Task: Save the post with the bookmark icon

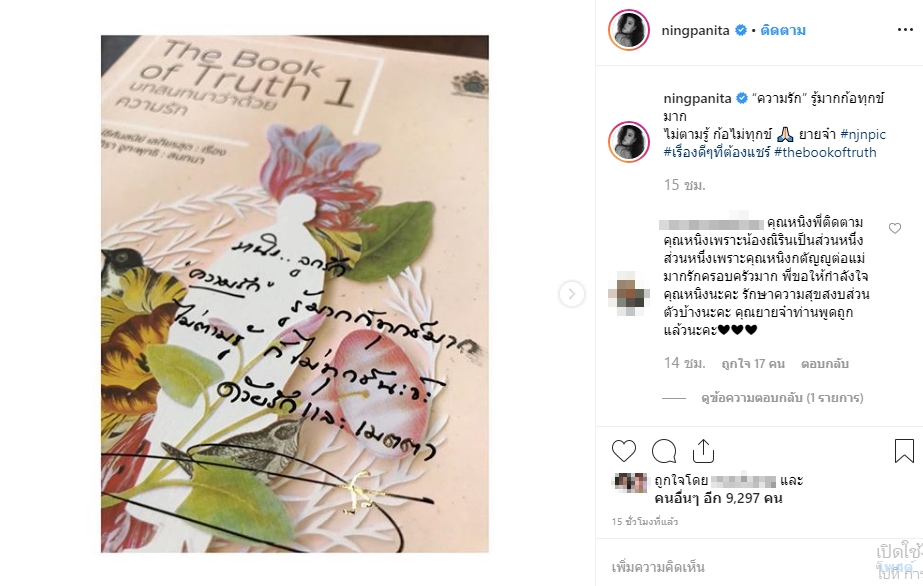Action: pyautogui.click(x=904, y=451)
